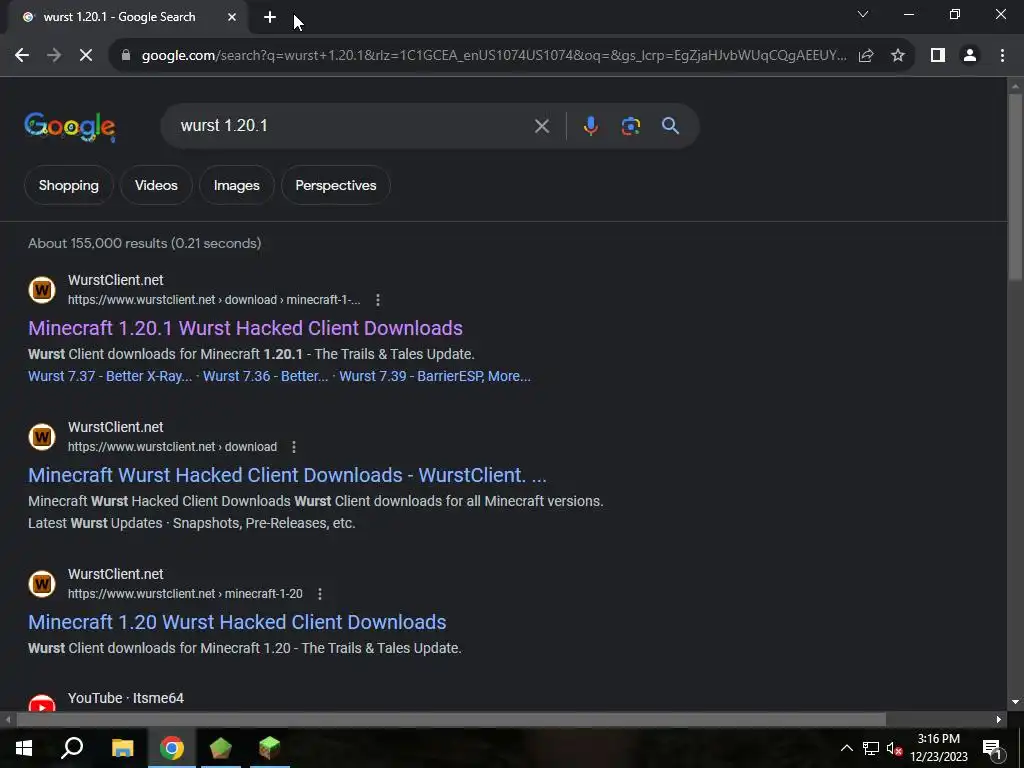Click Chrome icon in taskbar
Image resolution: width=1024 pixels, height=768 pixels.
tap(172, 748)
